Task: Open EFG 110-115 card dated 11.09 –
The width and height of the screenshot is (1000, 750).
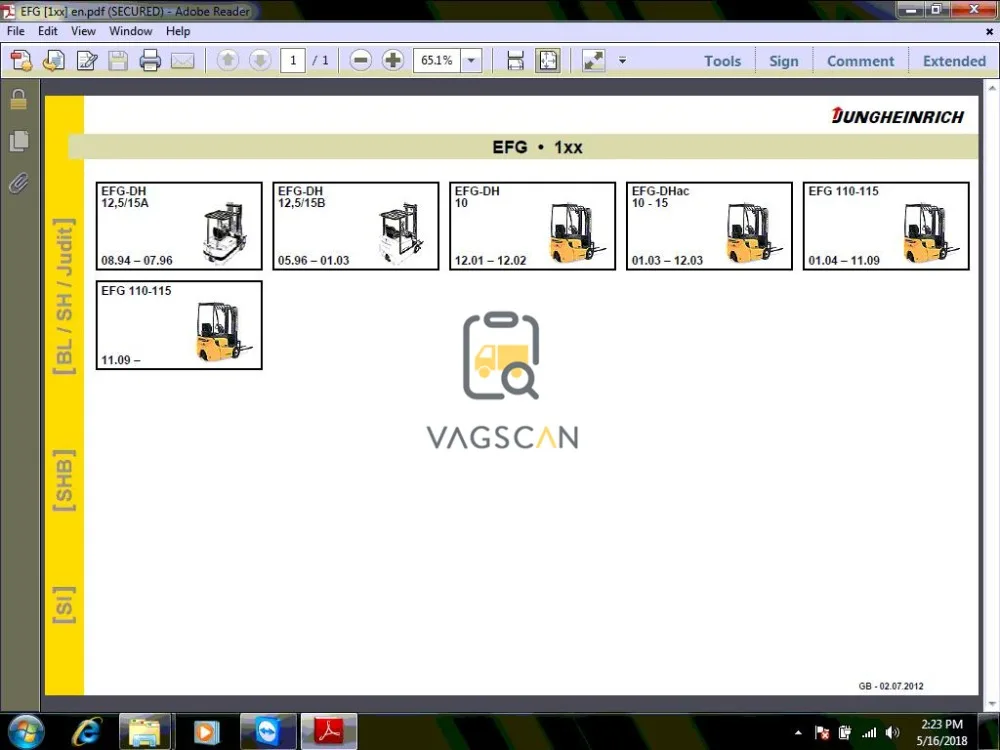Action: pyautogui.click(x=179, y=325)
